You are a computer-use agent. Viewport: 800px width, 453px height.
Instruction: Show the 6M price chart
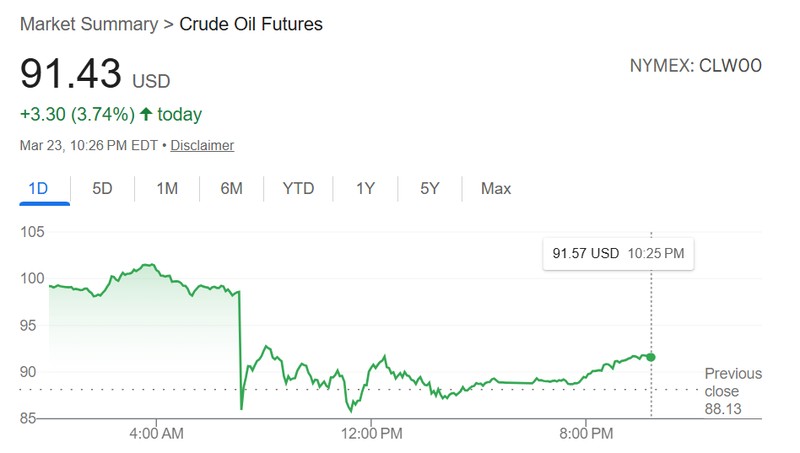point(231,188)
